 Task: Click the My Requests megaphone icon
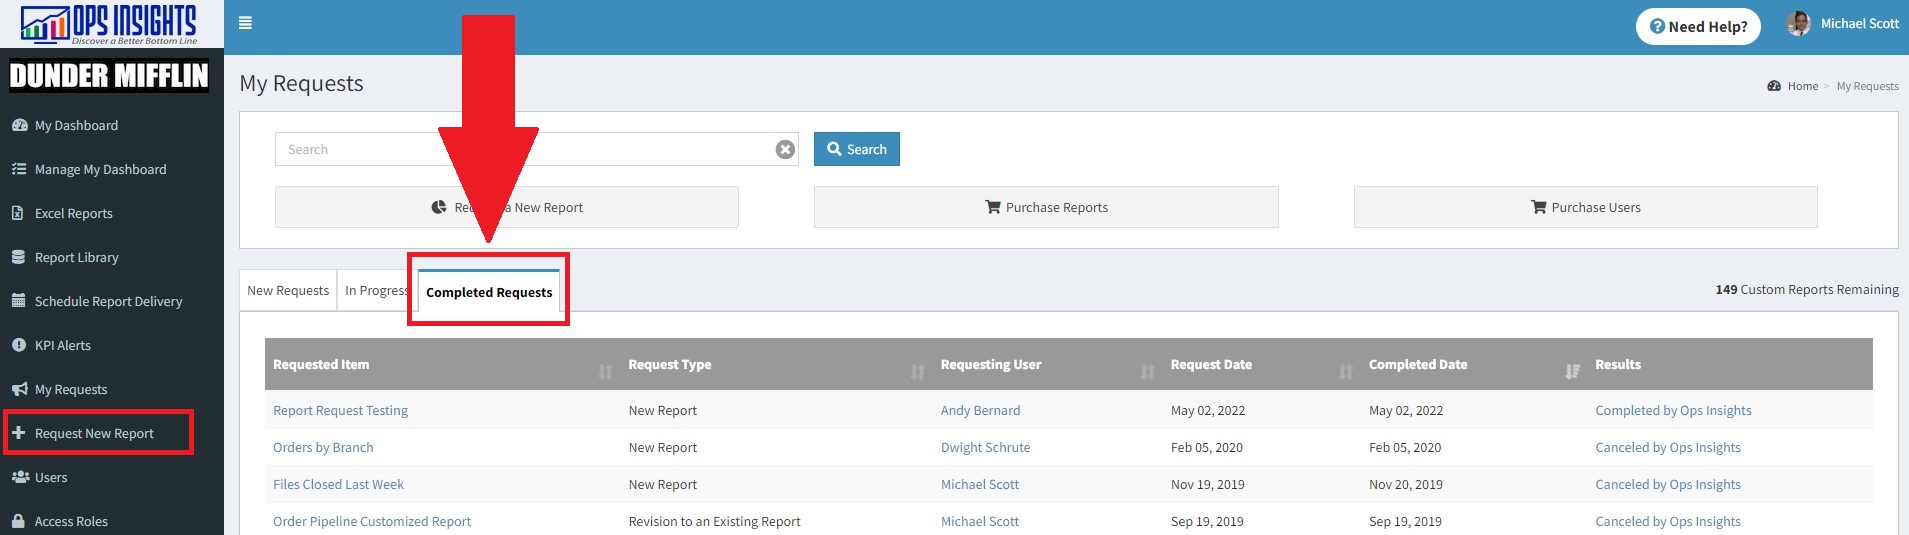click(19, 389)
